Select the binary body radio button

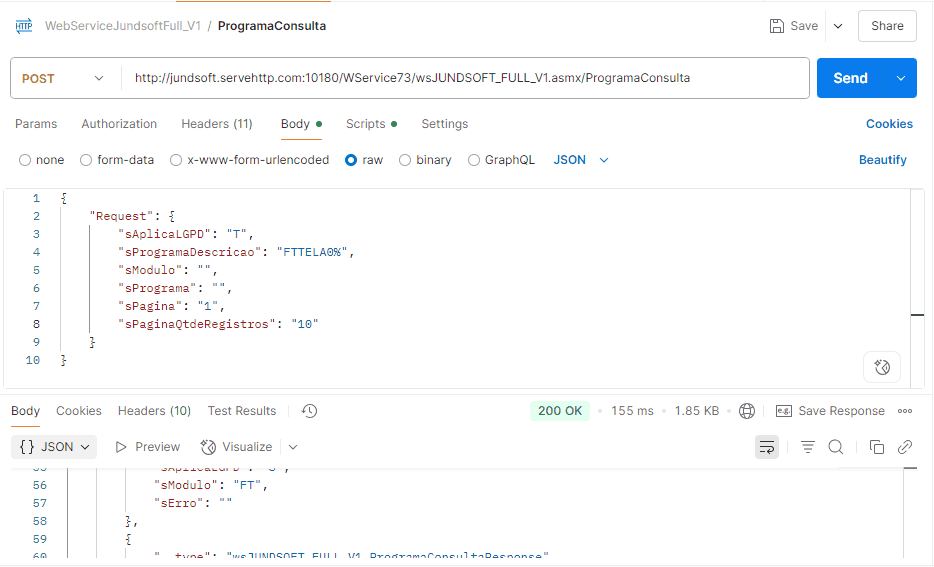coord(405,160)
